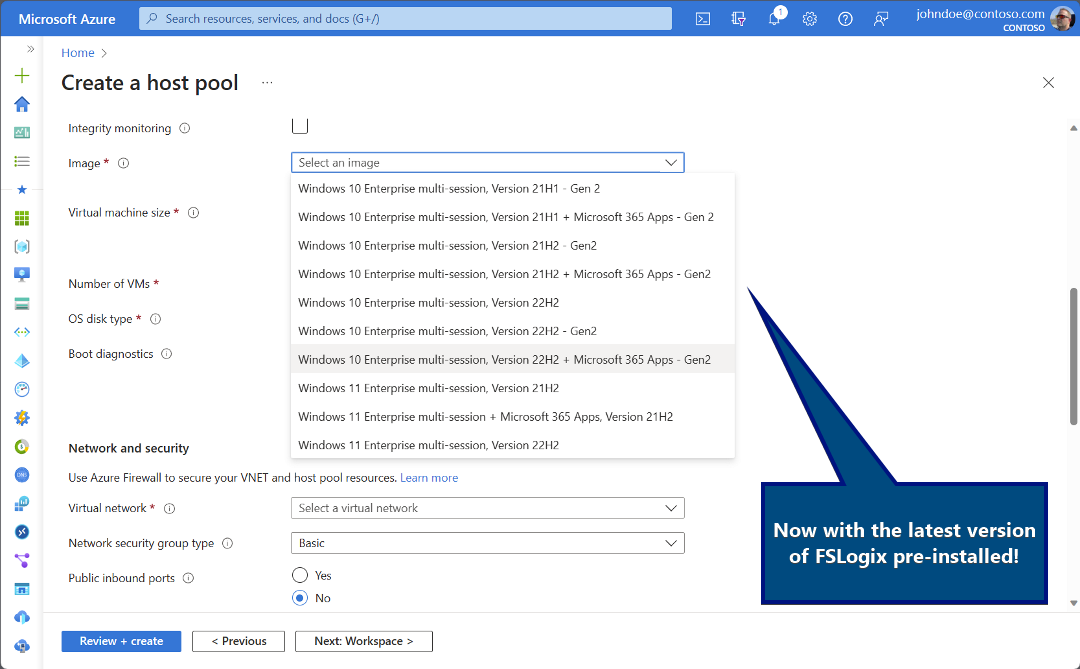Select Yes for Public inbound ports
The image size is (1080, 669).
point(300,575)
